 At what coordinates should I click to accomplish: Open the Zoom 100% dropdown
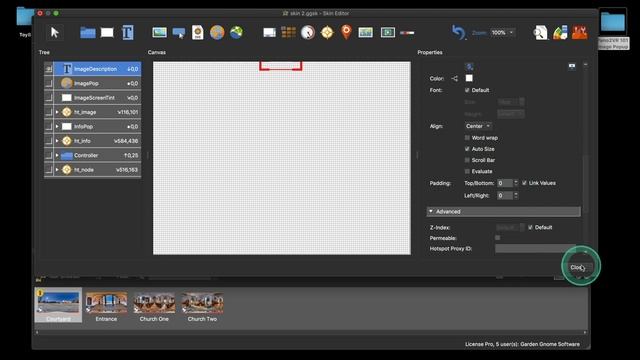click(502, 32)
